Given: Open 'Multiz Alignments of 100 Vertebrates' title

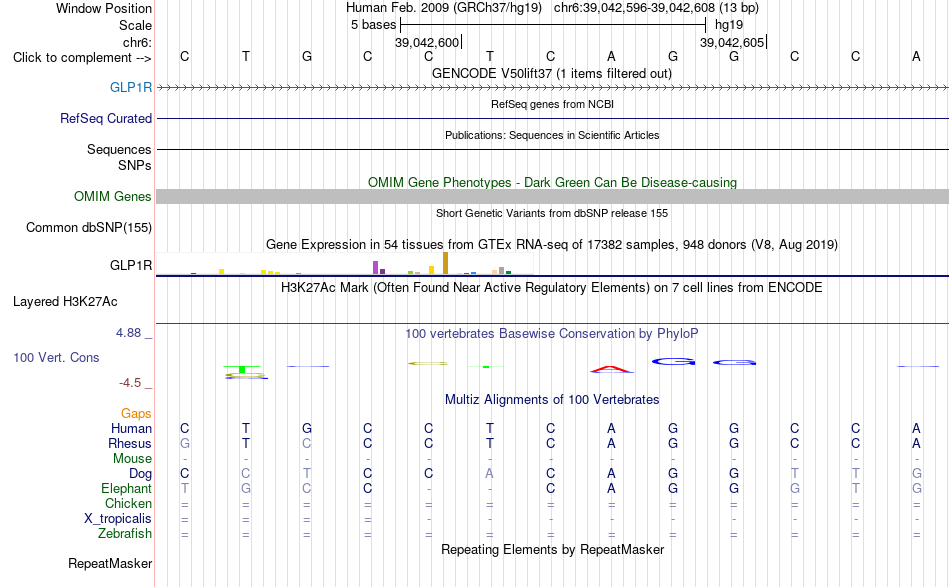Looking at the screenshot, I should [552, 399].
